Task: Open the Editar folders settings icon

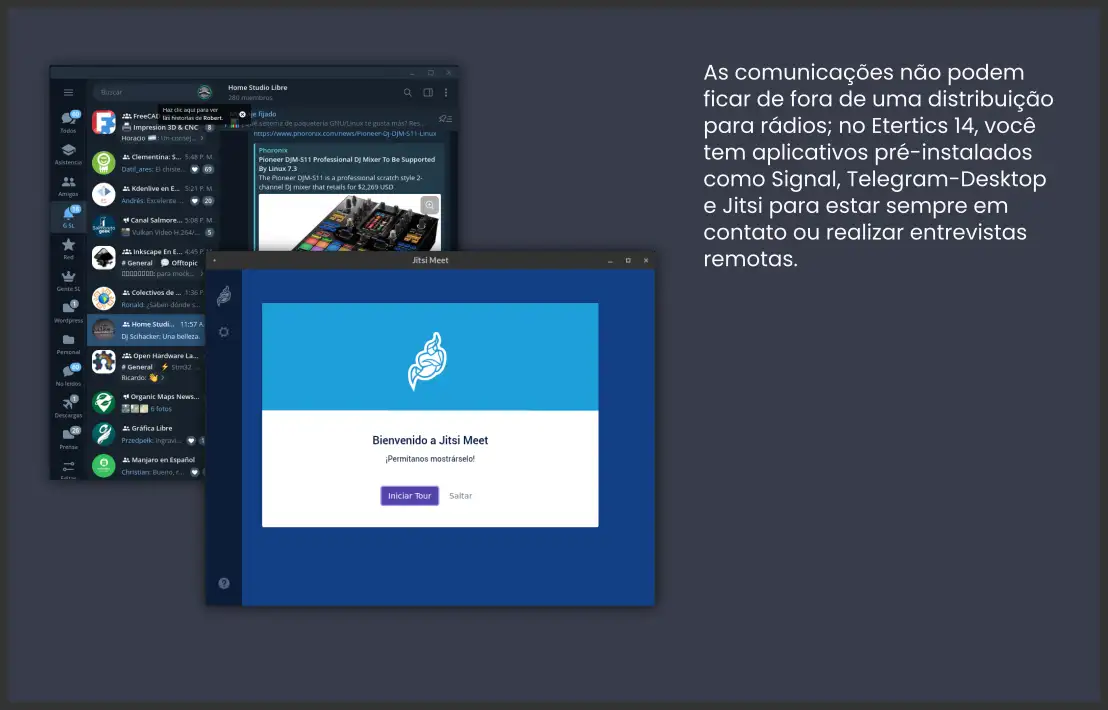Action: coord(69,468)
